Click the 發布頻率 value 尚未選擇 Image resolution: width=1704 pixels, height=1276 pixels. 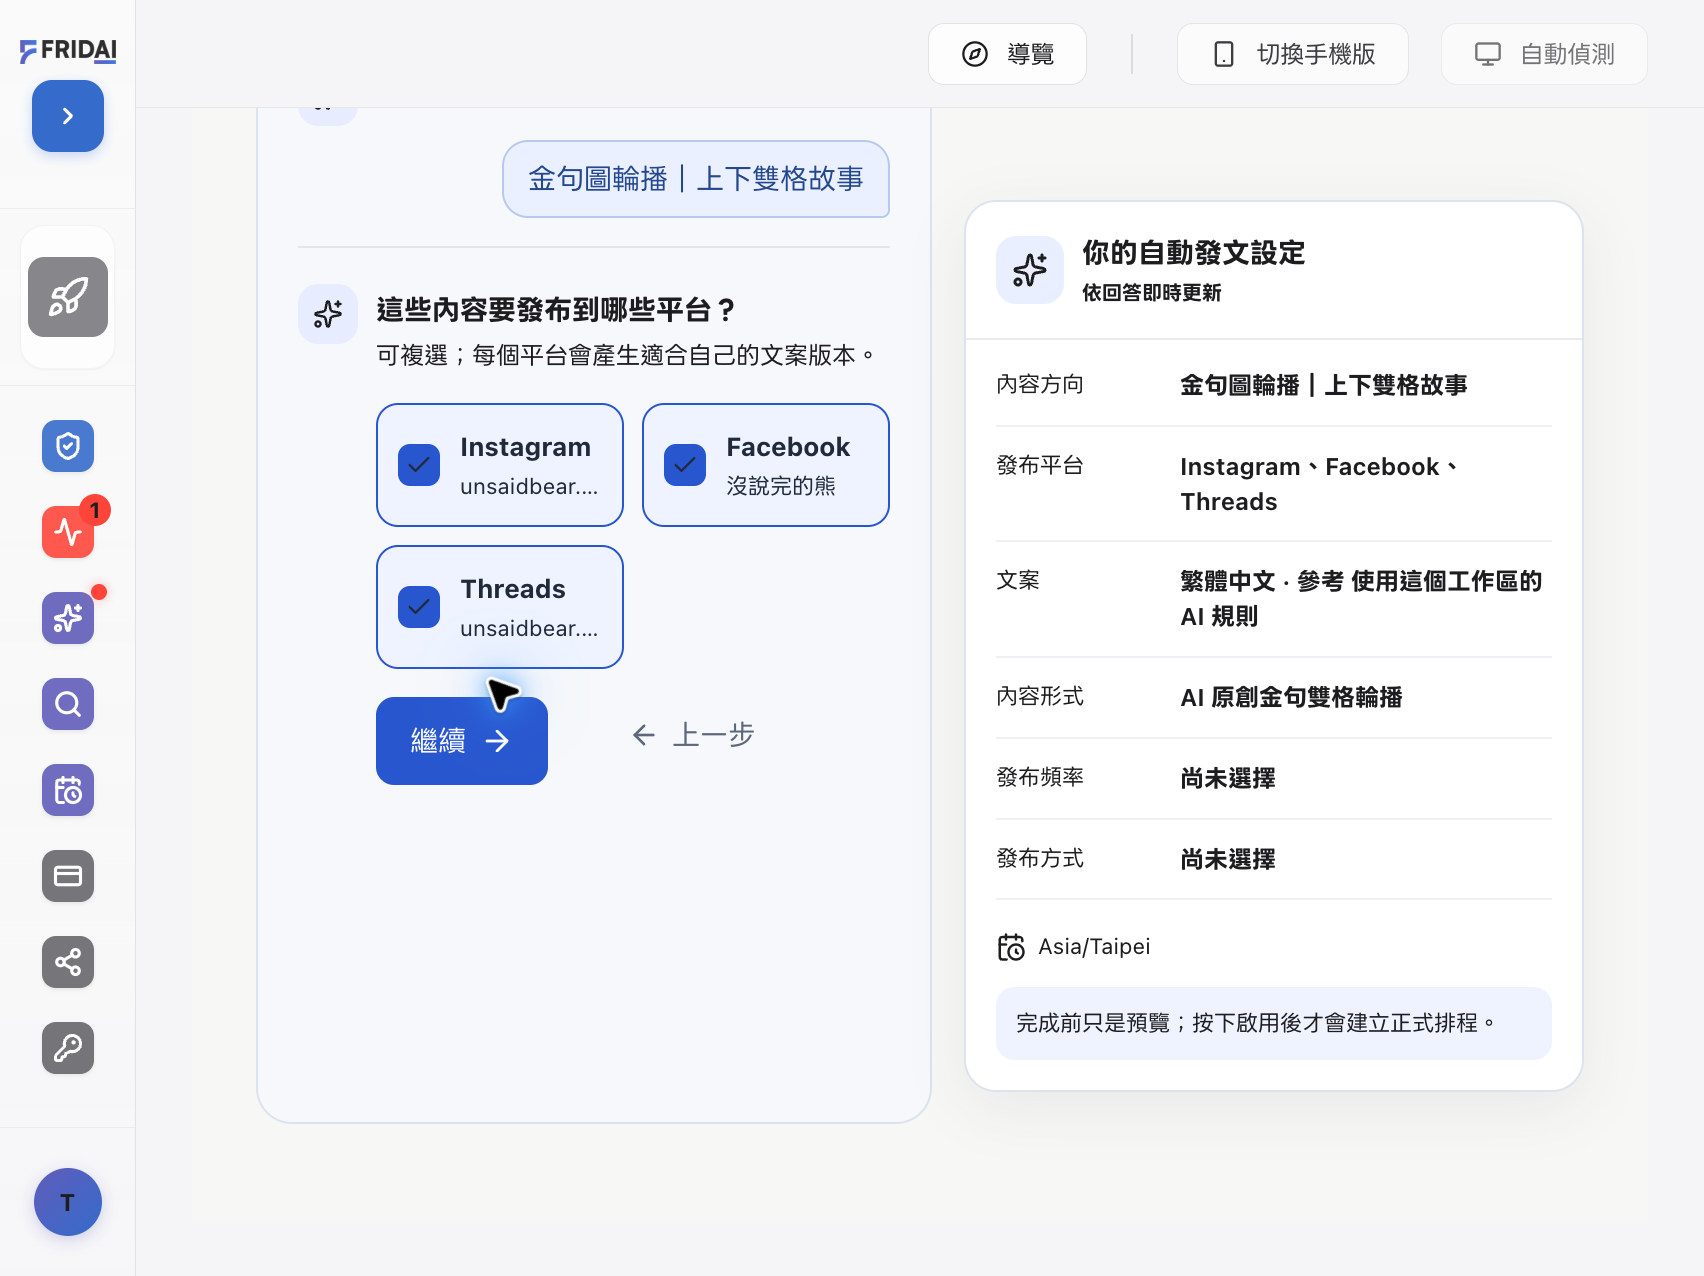pos(1228,778)
